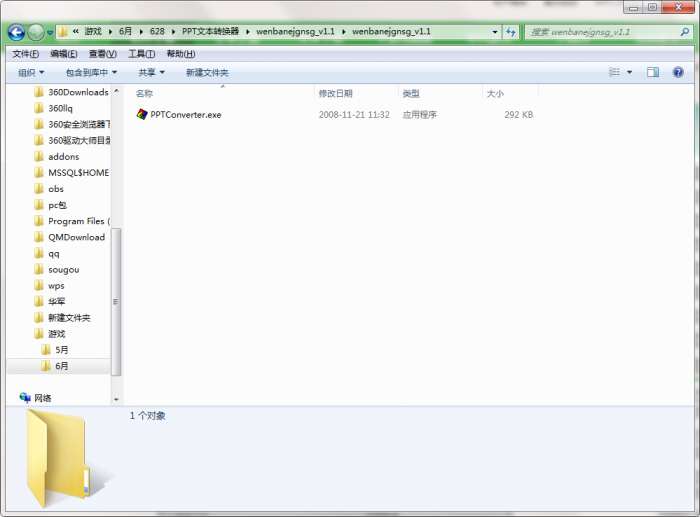Open the 工具(T) menu
The width and height of the screenshot is (700, 517).
pyautogui.click(x=142, y=54)
